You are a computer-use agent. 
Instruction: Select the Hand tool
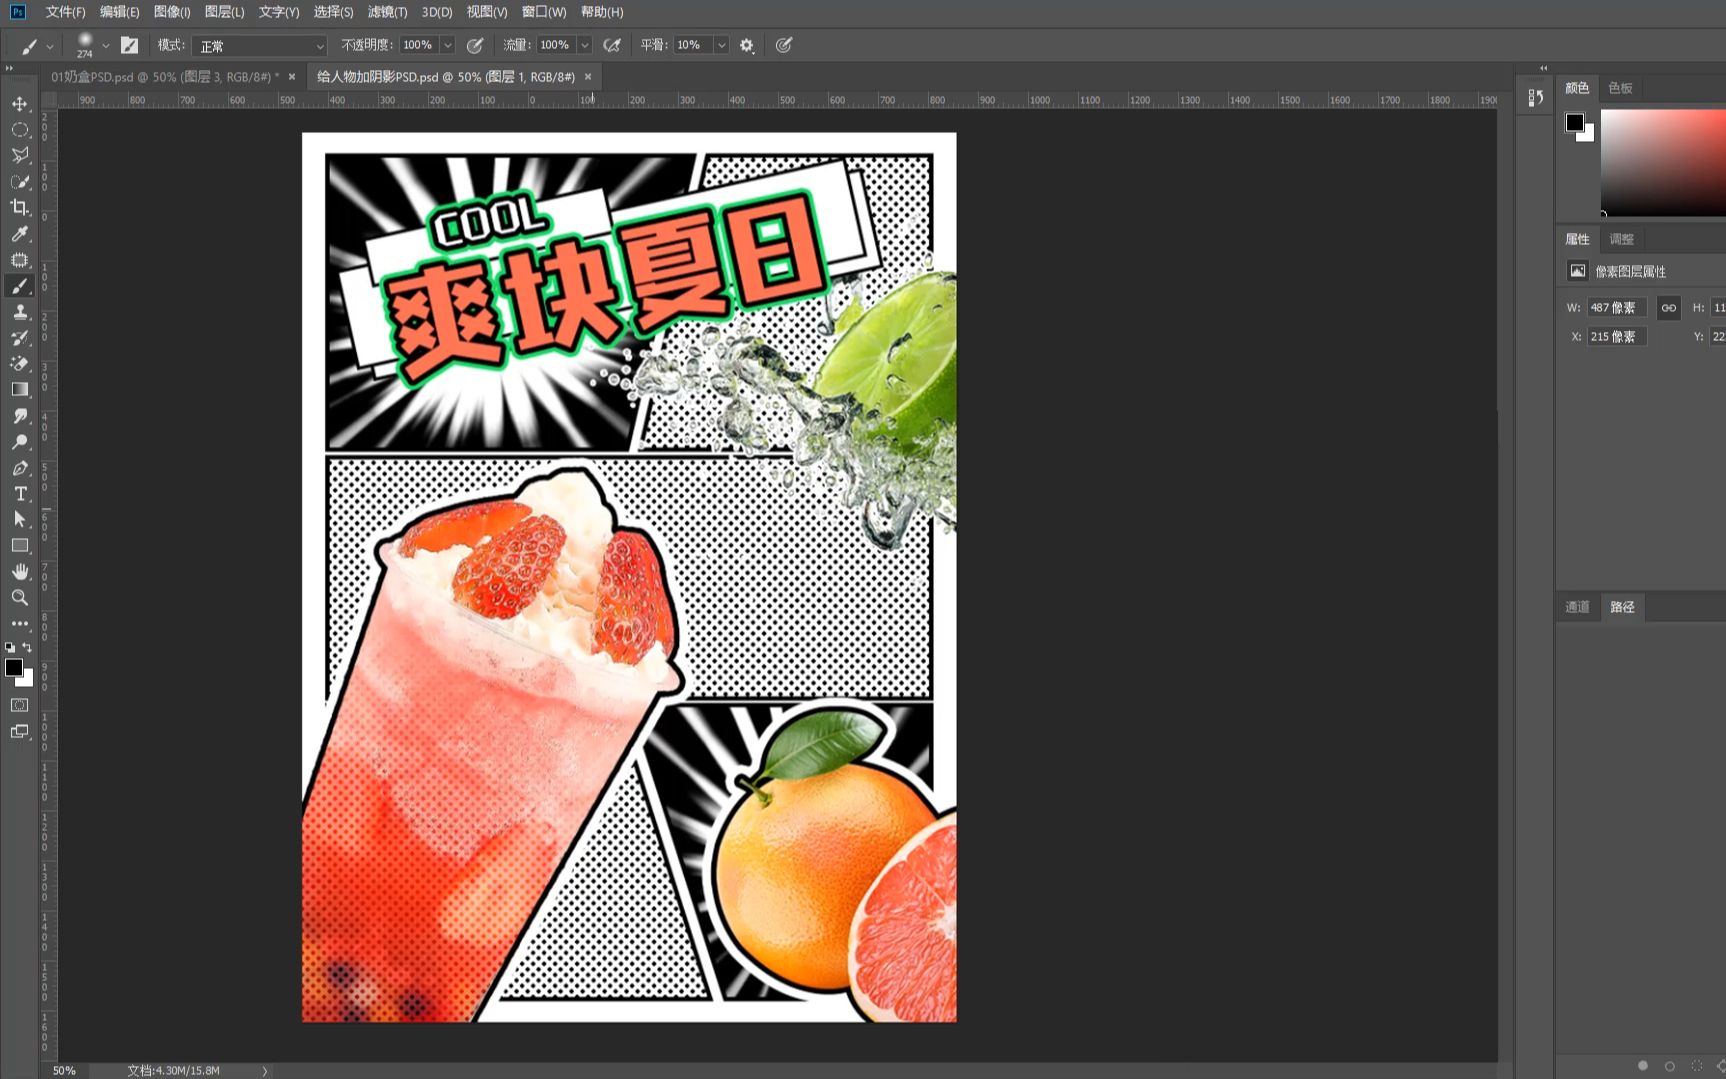pyautogui.click(x=20, y=572)
